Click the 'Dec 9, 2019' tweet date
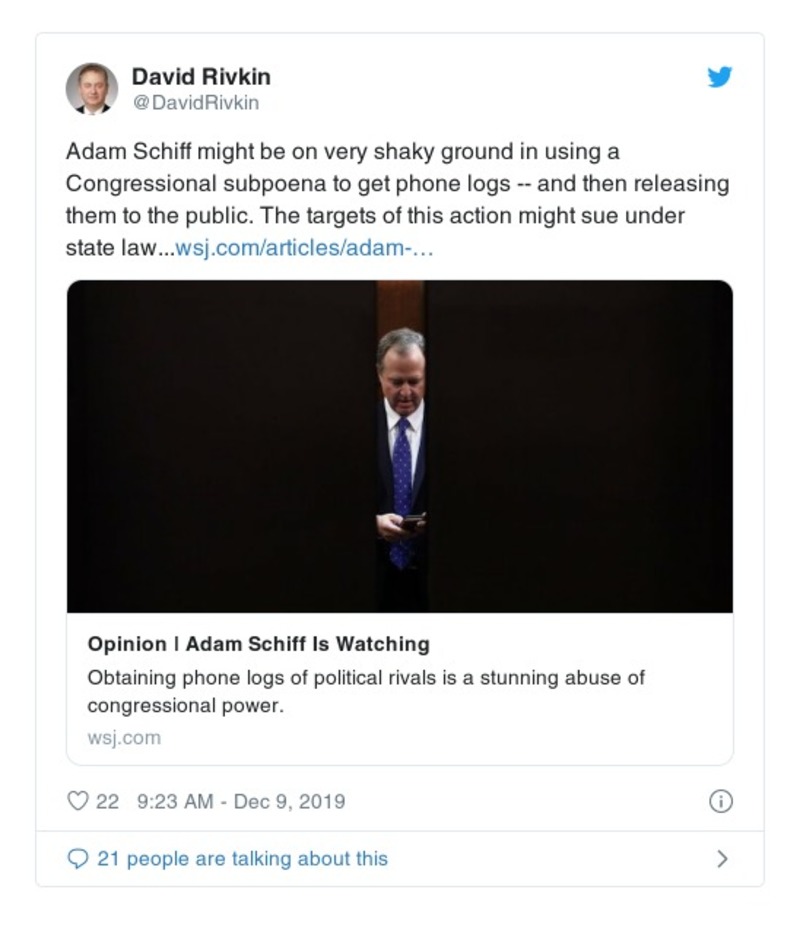This screenshot has height=934, width=800. point(289,801)
